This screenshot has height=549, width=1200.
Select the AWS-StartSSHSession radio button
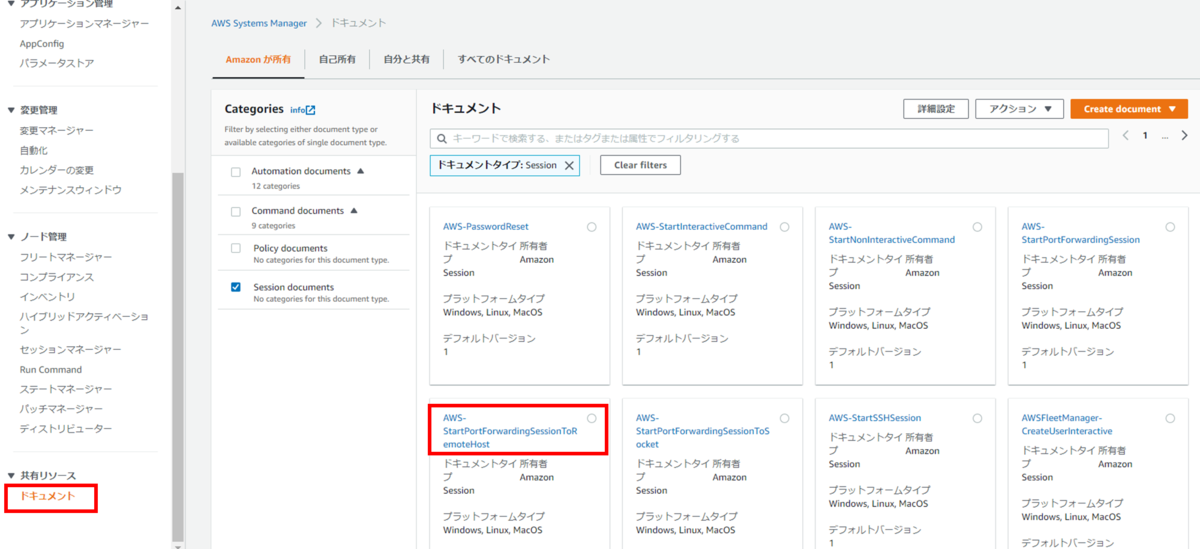[978, 418]
